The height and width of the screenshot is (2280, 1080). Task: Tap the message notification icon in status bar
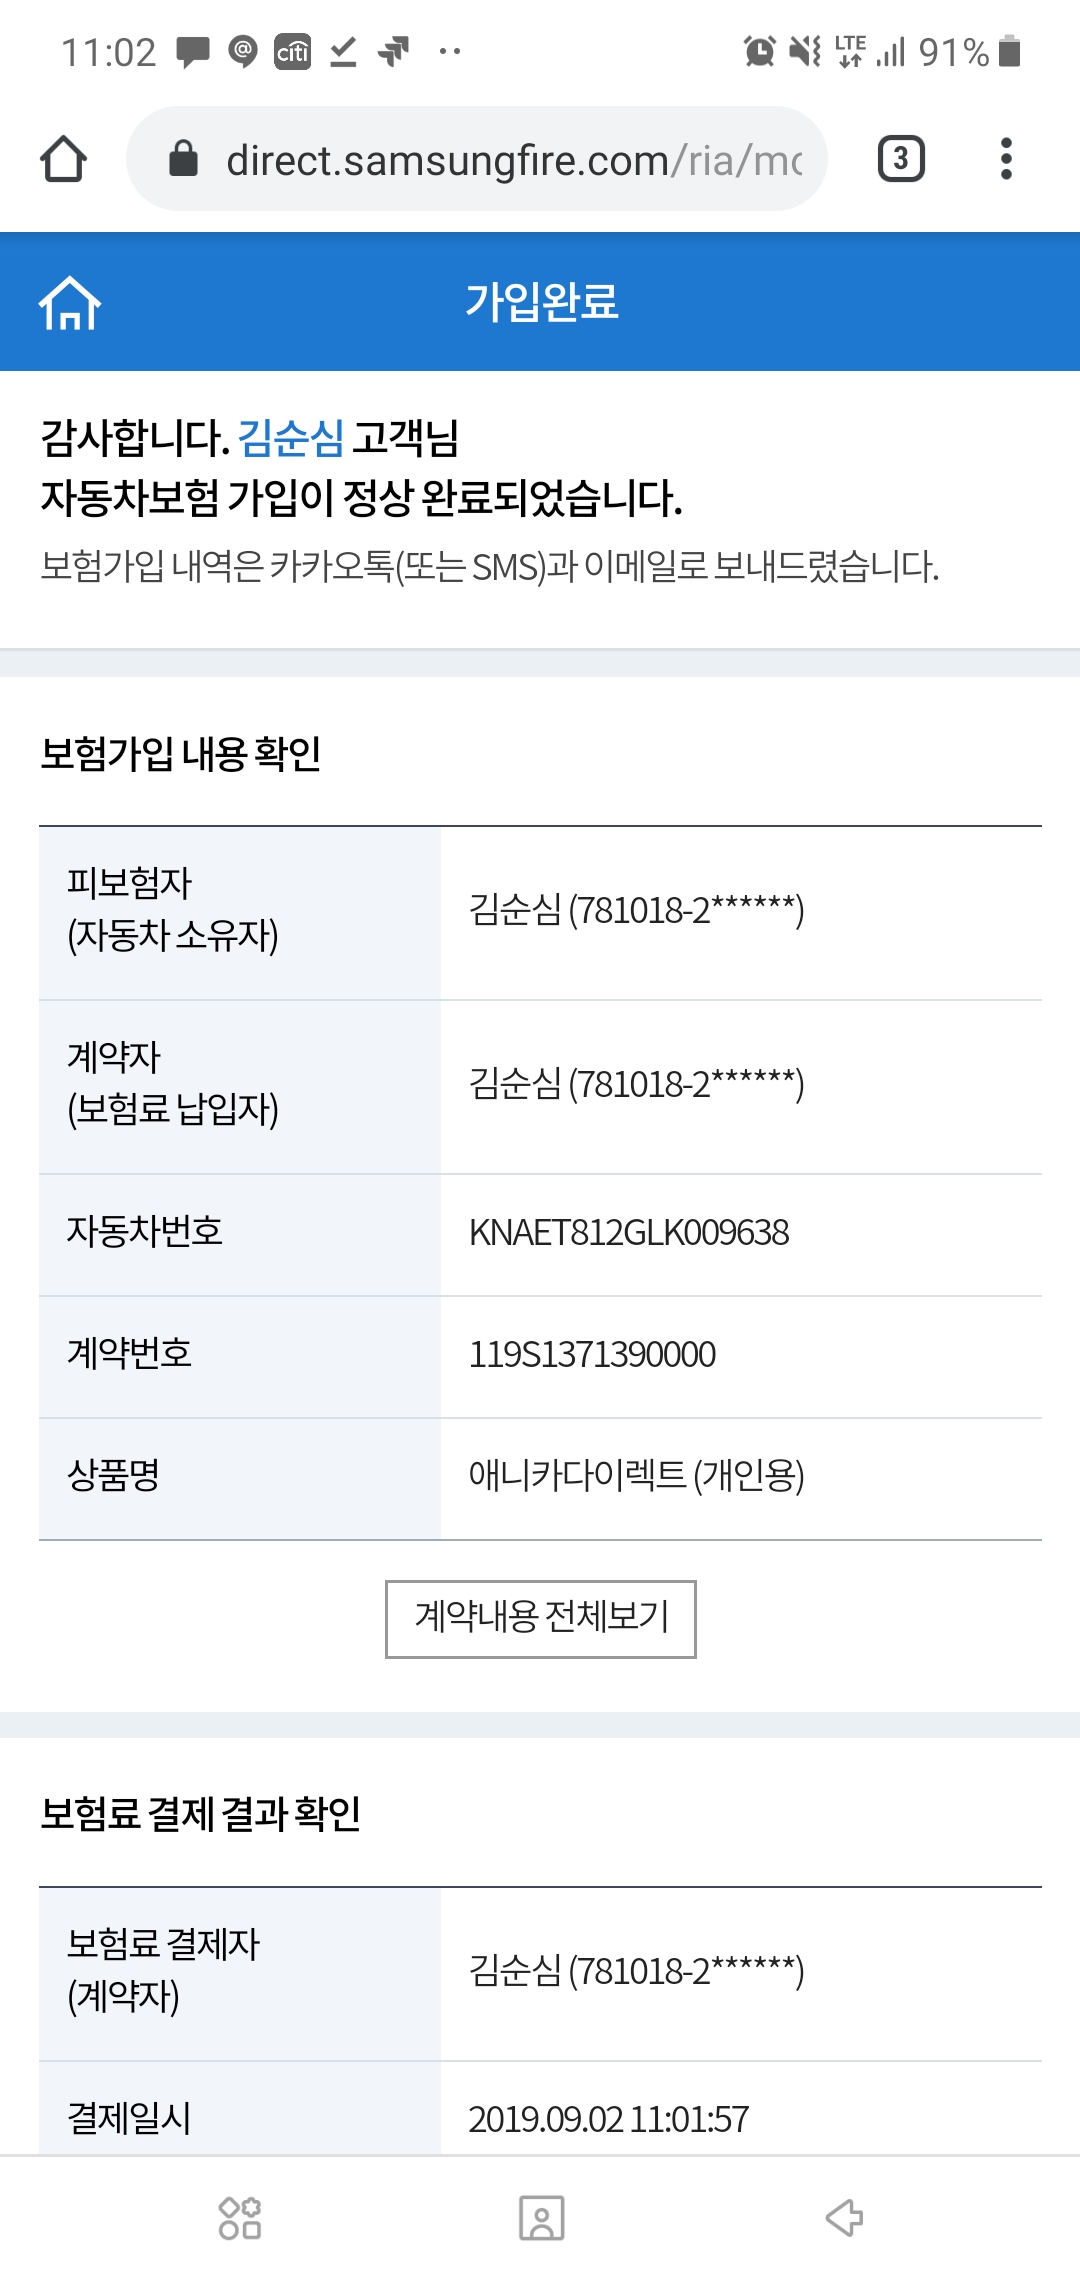click(193, 51)
